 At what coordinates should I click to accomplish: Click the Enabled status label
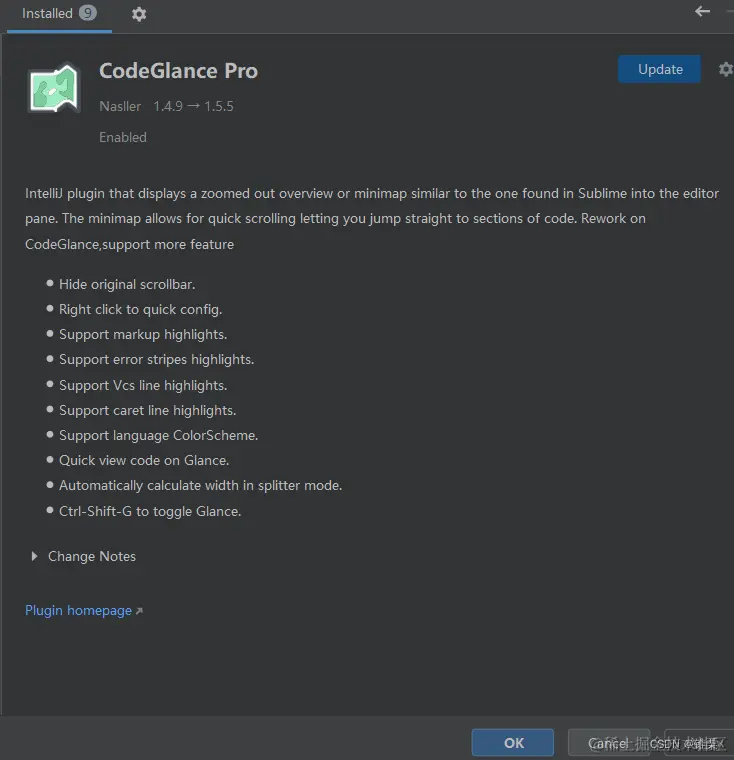coord(123,137)
